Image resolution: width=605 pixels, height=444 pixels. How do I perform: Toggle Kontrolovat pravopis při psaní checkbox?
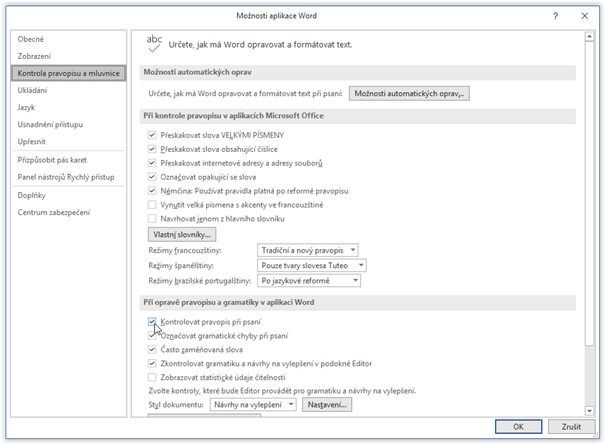coord(152,322)
